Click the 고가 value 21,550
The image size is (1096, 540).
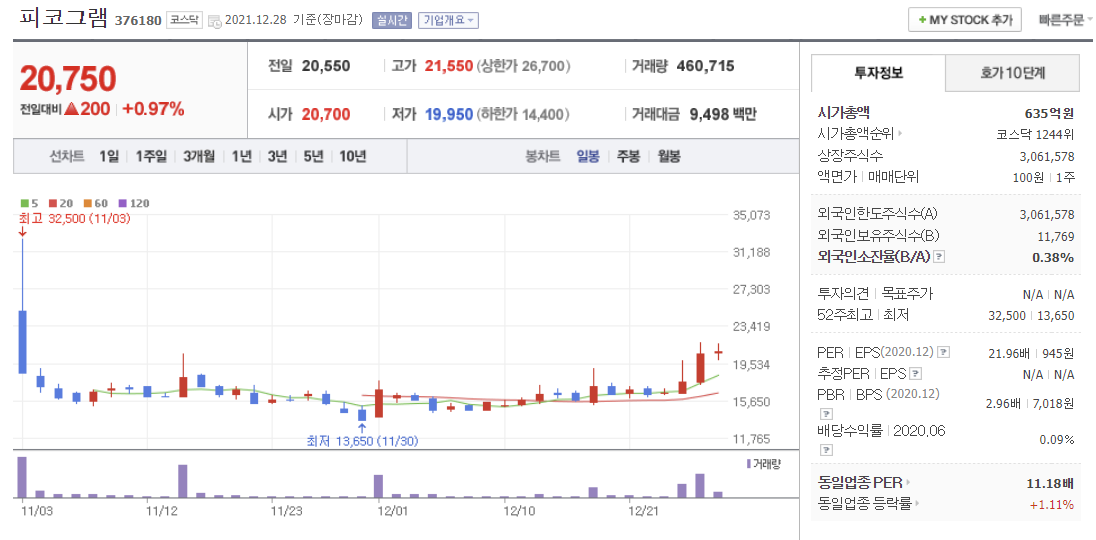click(x=449, y=66)
